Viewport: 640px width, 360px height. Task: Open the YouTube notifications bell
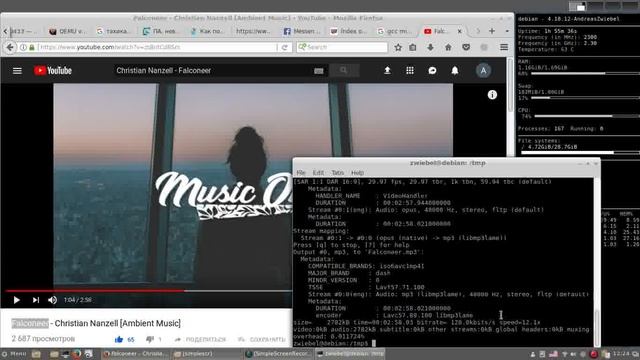pos(455,71)
